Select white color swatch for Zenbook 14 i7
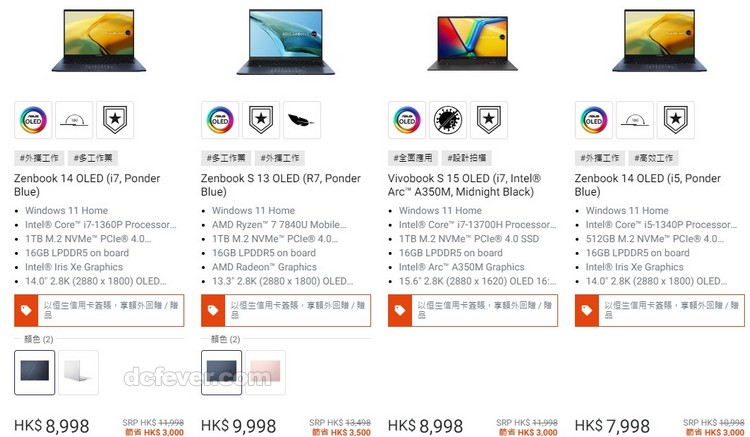The width and height of the screenshot is (750, 437). [78, 372]
